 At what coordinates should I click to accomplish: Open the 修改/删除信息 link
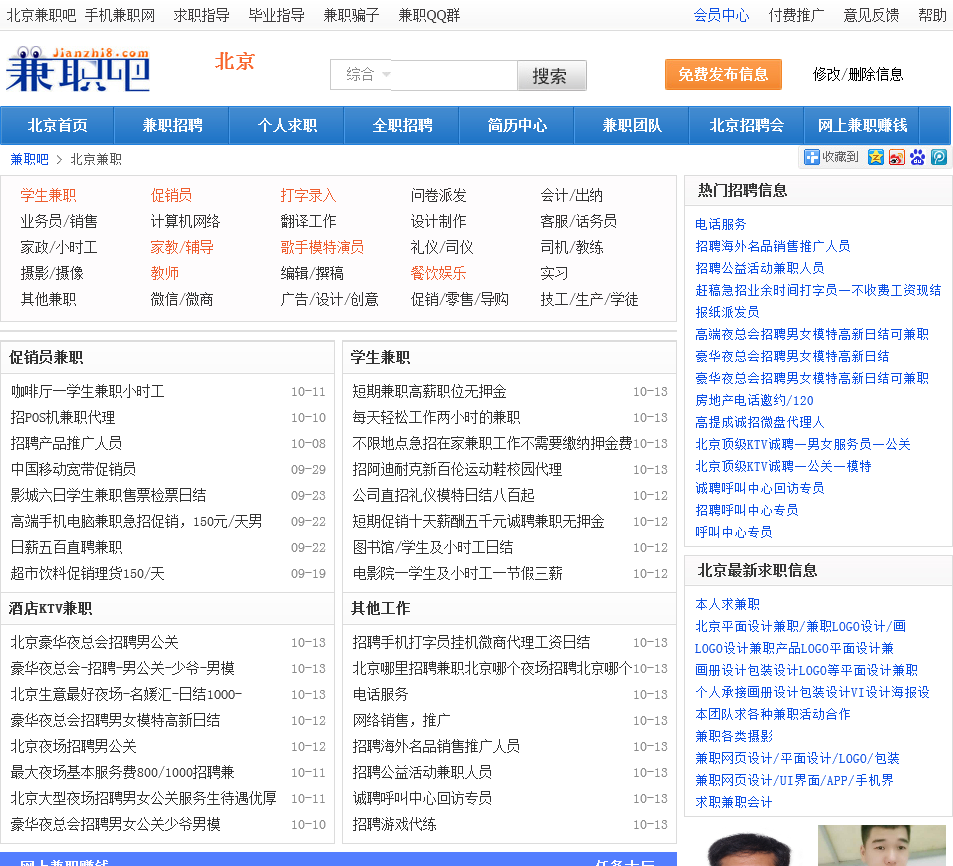(x=858, y=74)
